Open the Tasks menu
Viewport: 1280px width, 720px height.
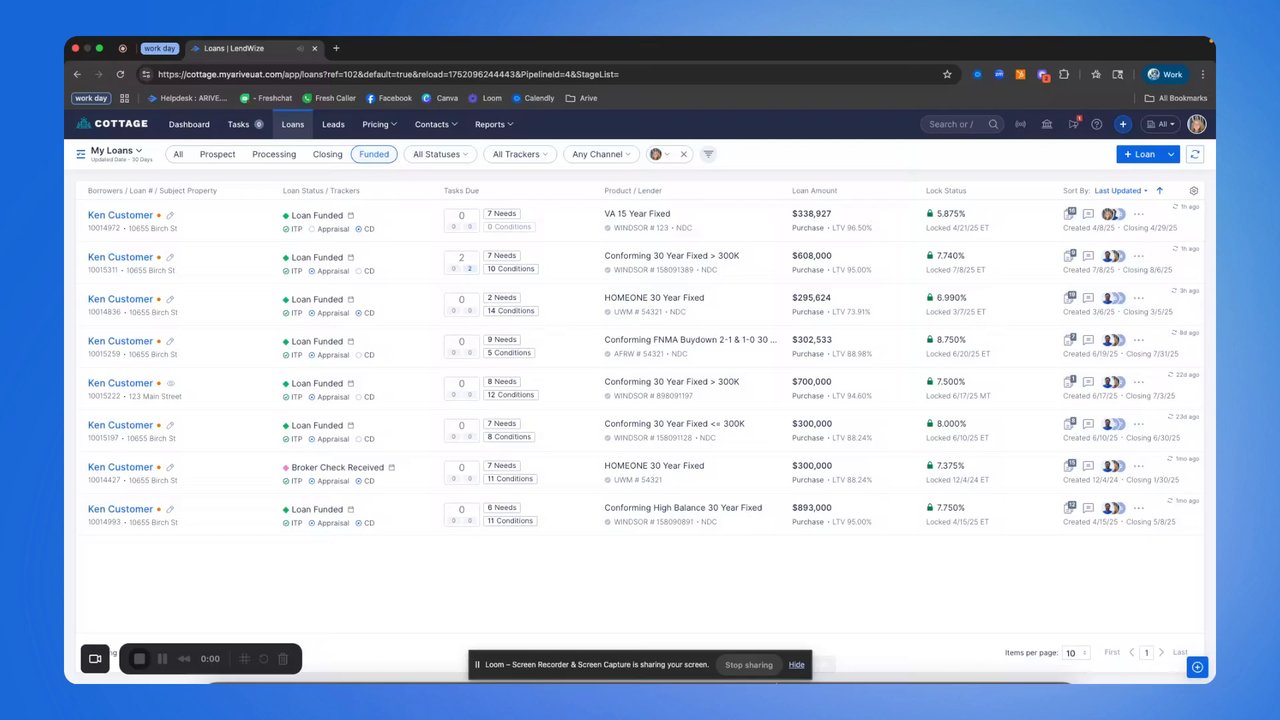(245, 125)
